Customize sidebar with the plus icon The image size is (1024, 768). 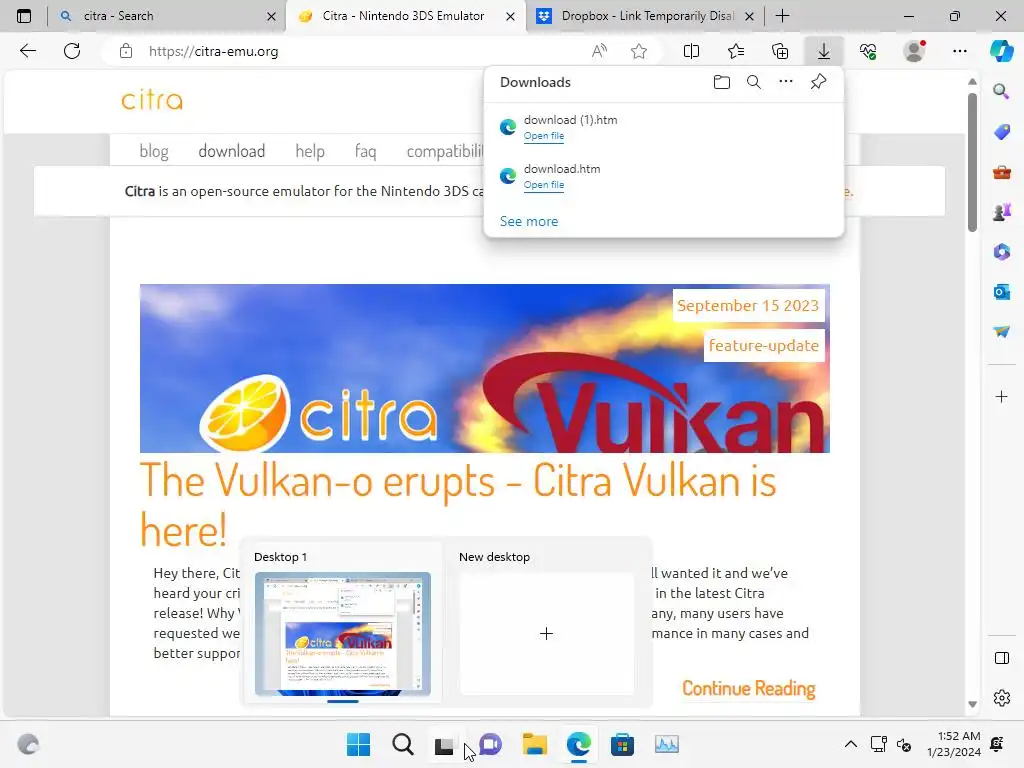tap(1001, 396)
